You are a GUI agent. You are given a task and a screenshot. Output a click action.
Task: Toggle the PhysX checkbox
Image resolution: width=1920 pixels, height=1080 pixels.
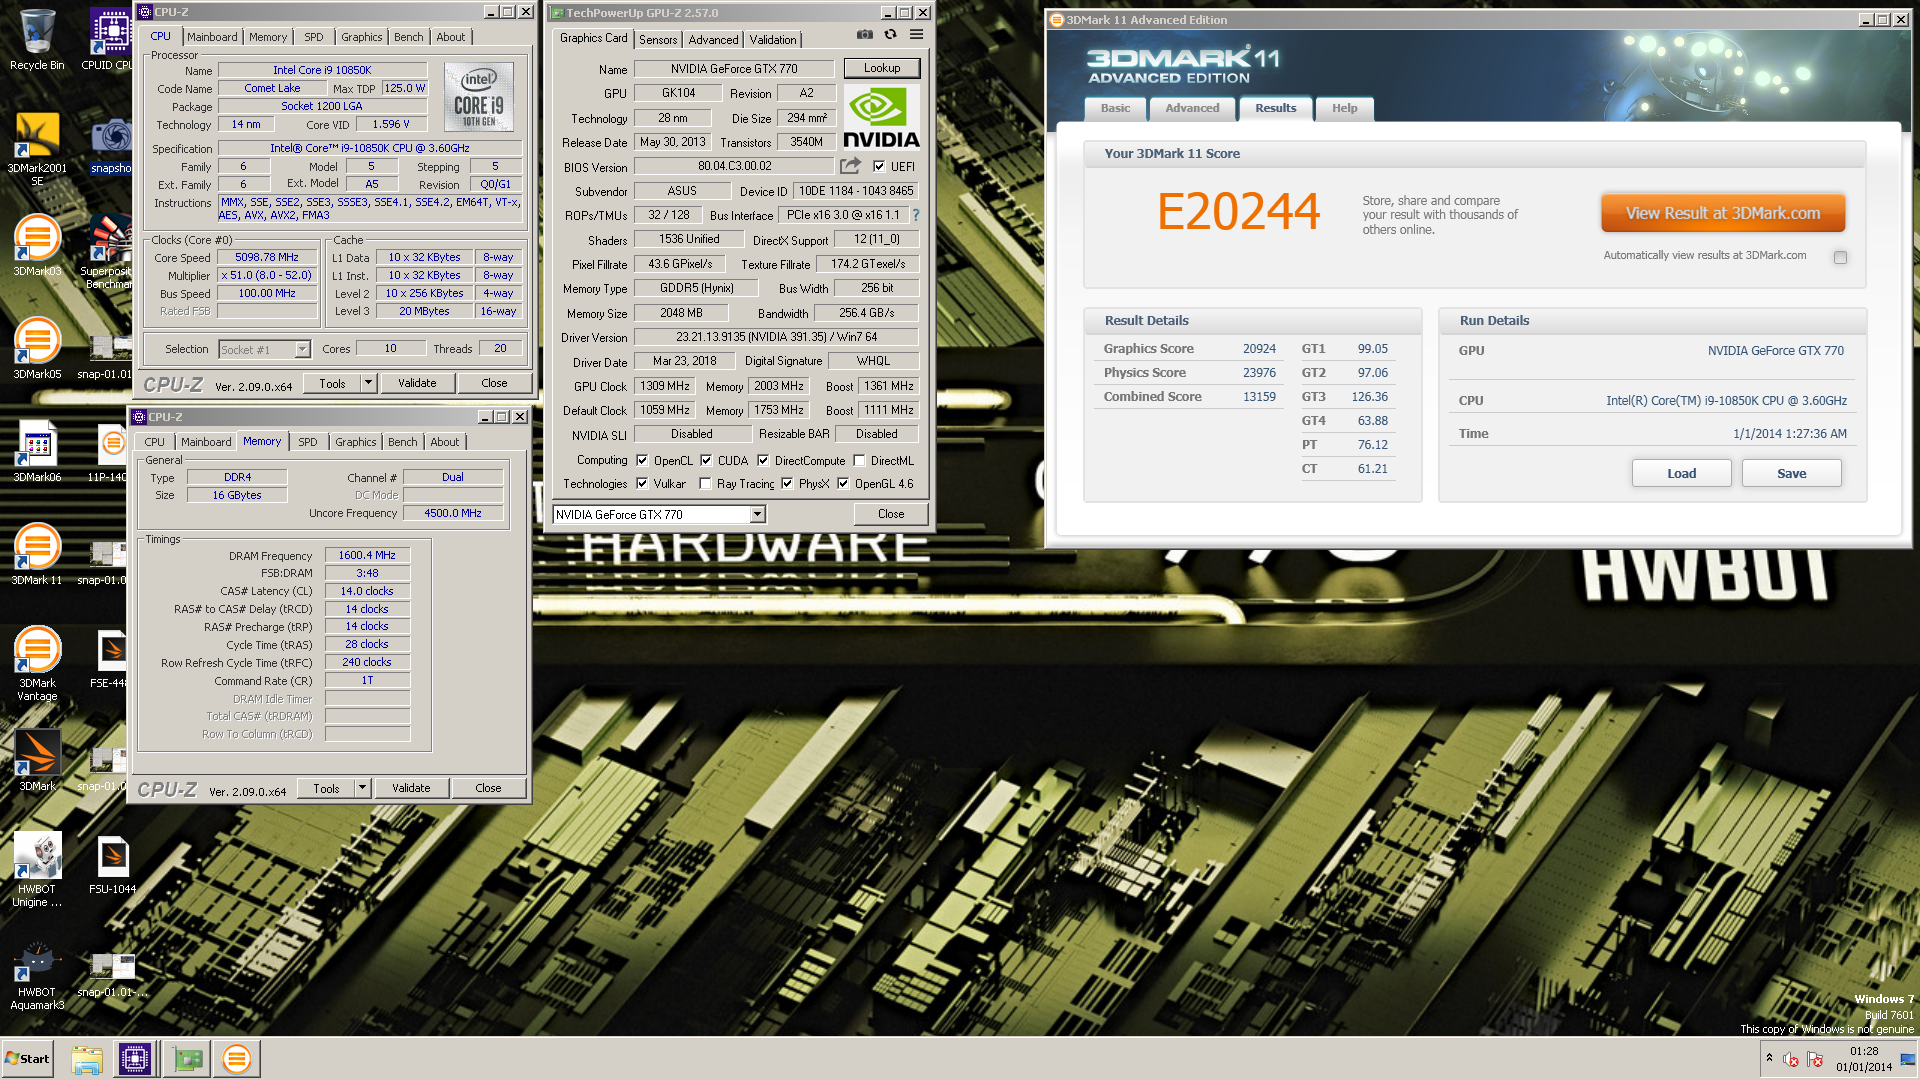(787, 484)
